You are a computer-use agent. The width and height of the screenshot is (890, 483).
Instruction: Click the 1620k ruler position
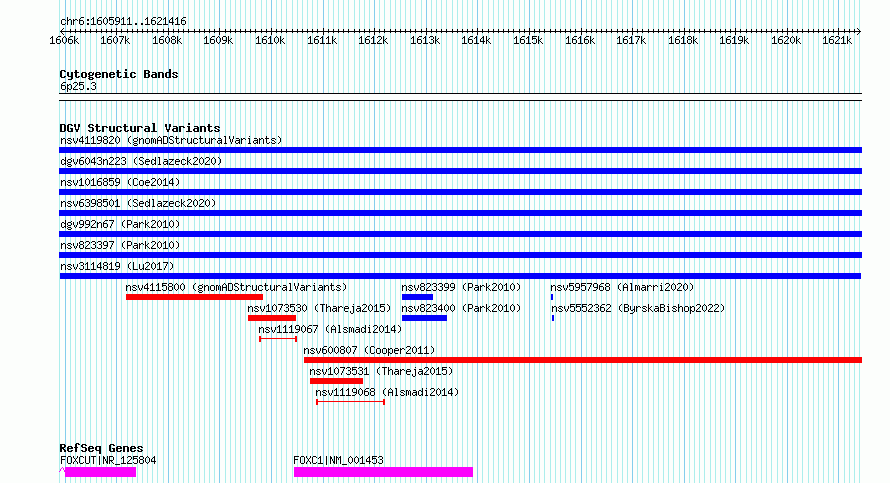pos(786,40)
